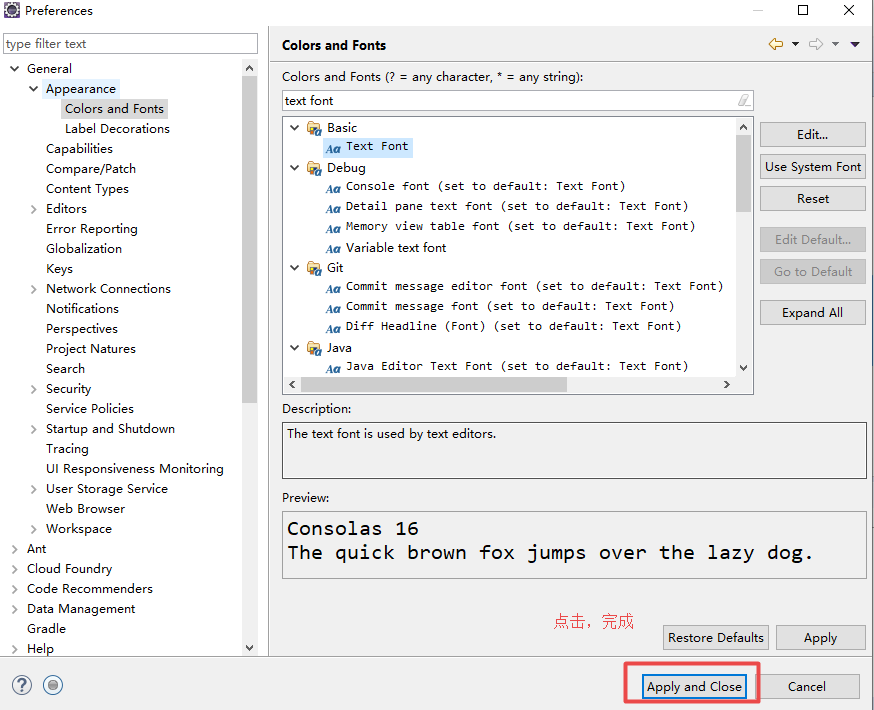Image resolution: width=874 pixels, height=710 pixels.
Task: Click the font list scroll down arrow
Action: point(743,367)
